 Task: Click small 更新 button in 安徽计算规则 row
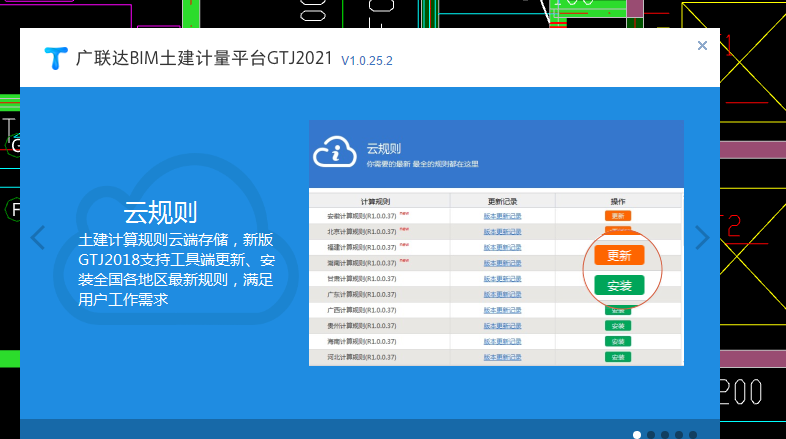pyautogui.click(x=618, y=216)
